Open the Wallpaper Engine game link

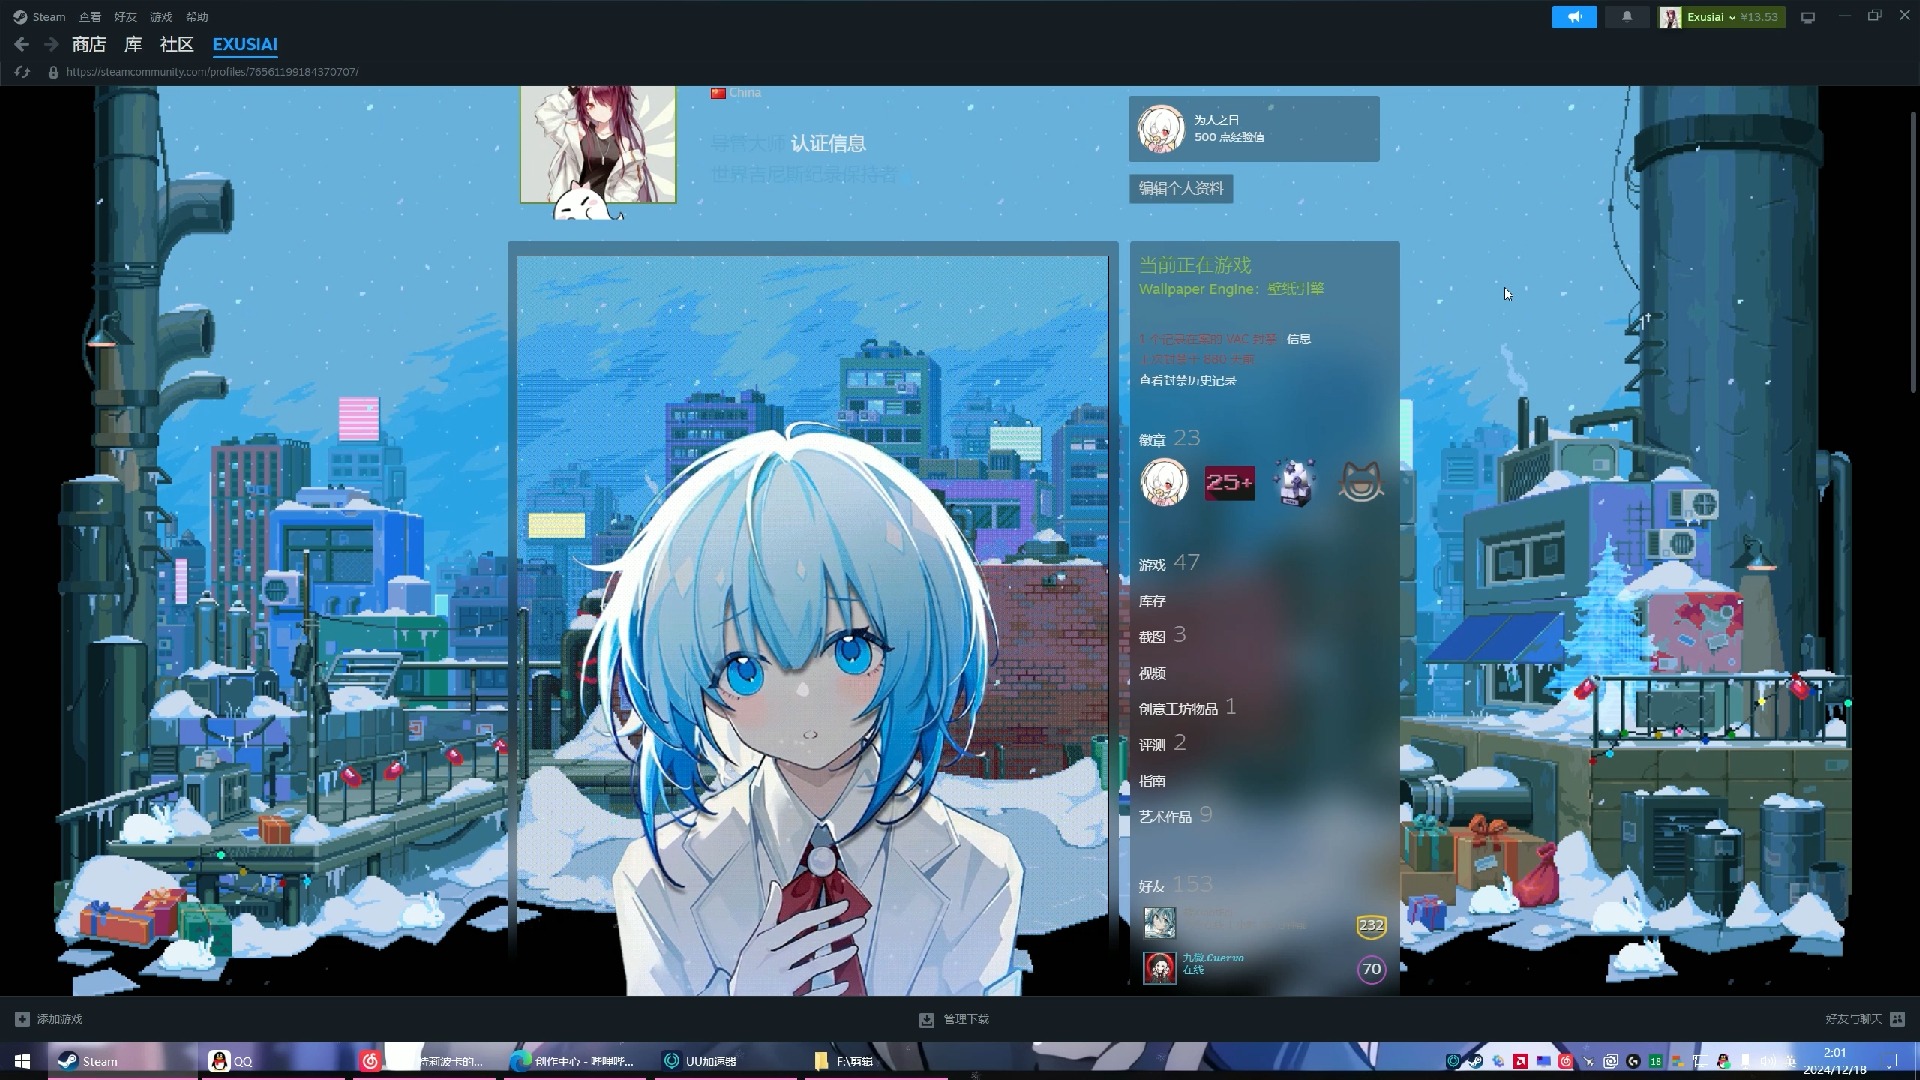pyautogui.click(x=1231, y=289)
